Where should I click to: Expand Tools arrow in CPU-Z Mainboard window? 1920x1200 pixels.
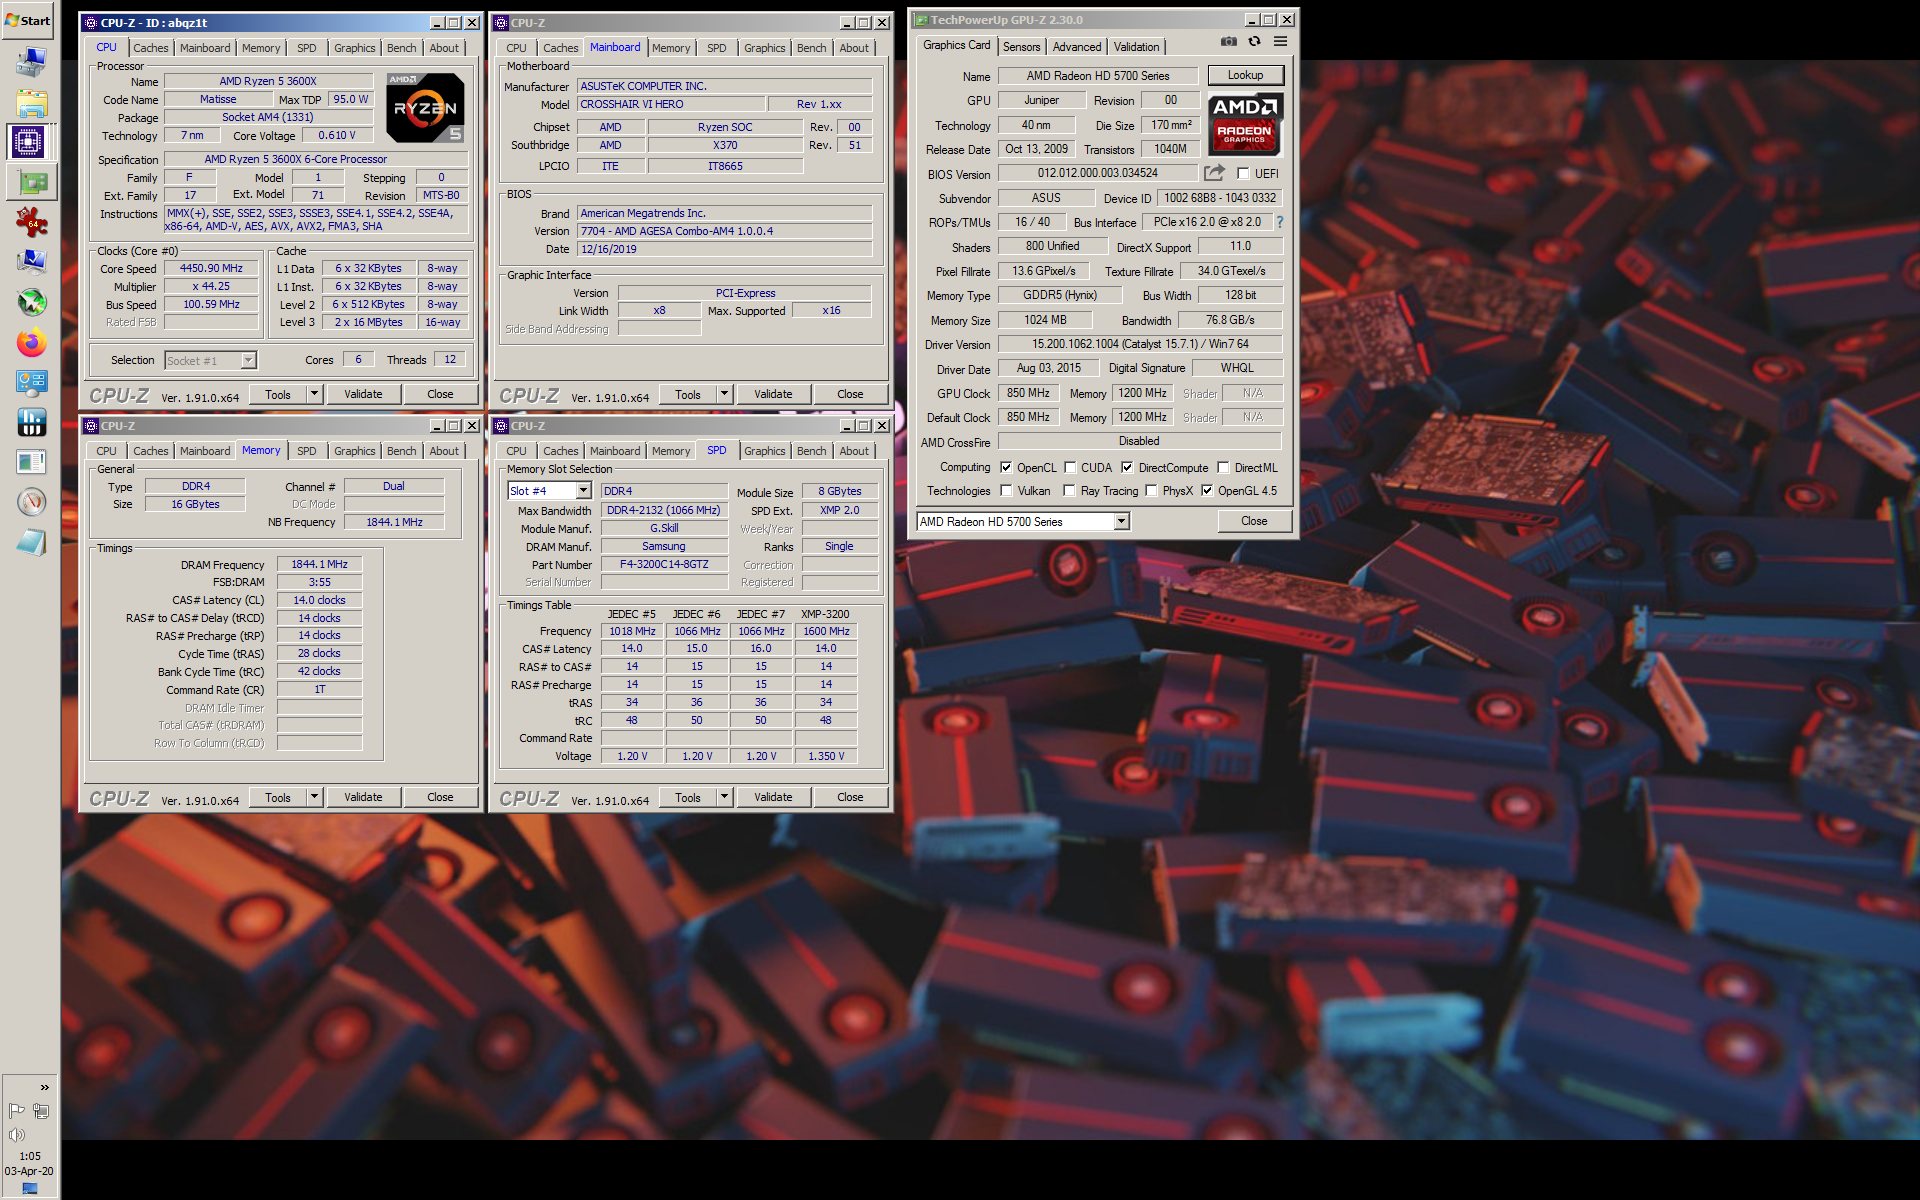click(x=724, y=394)
